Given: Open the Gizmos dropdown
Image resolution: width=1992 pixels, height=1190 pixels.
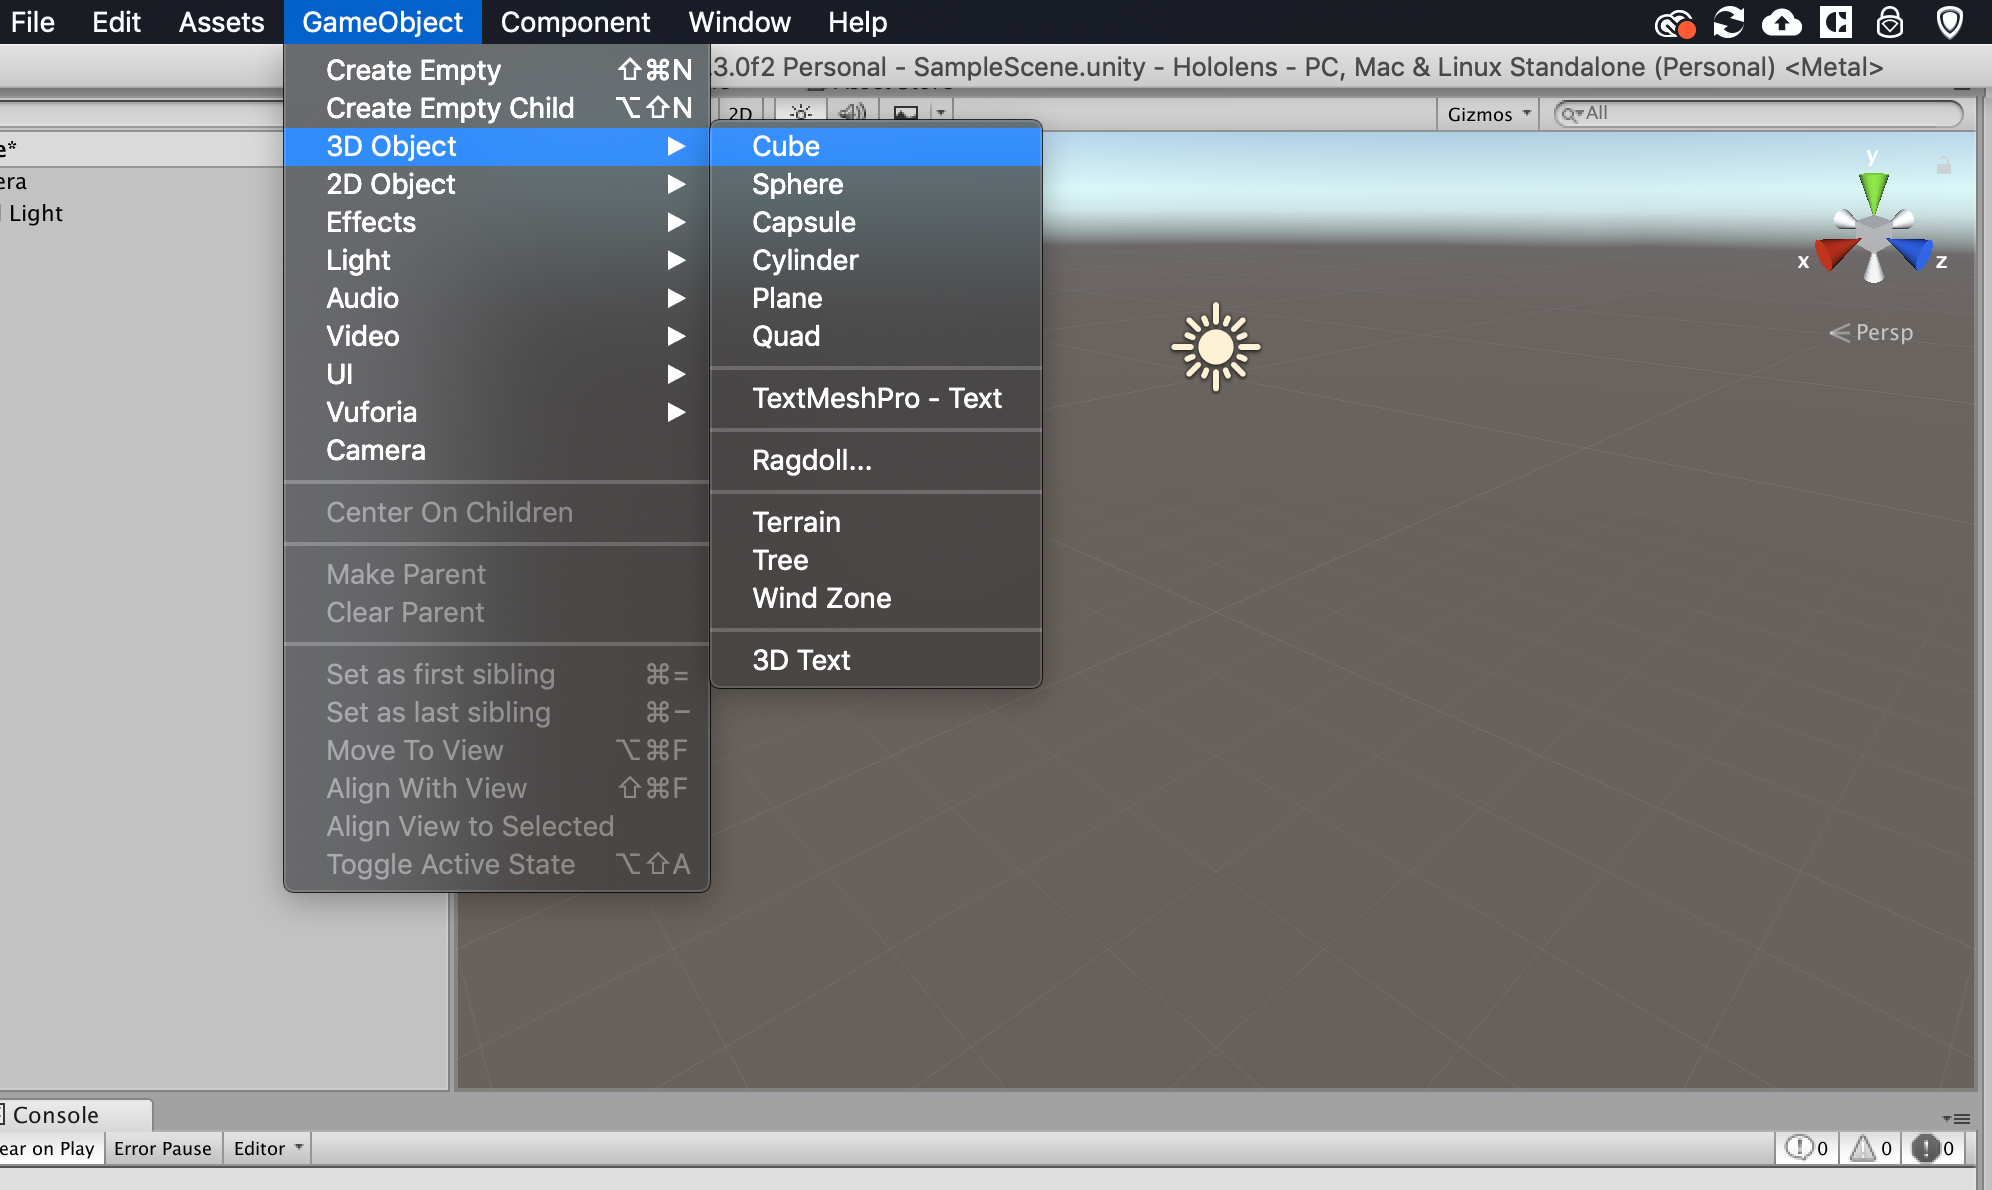Looking at the screenshot, I should (1487, 113).
